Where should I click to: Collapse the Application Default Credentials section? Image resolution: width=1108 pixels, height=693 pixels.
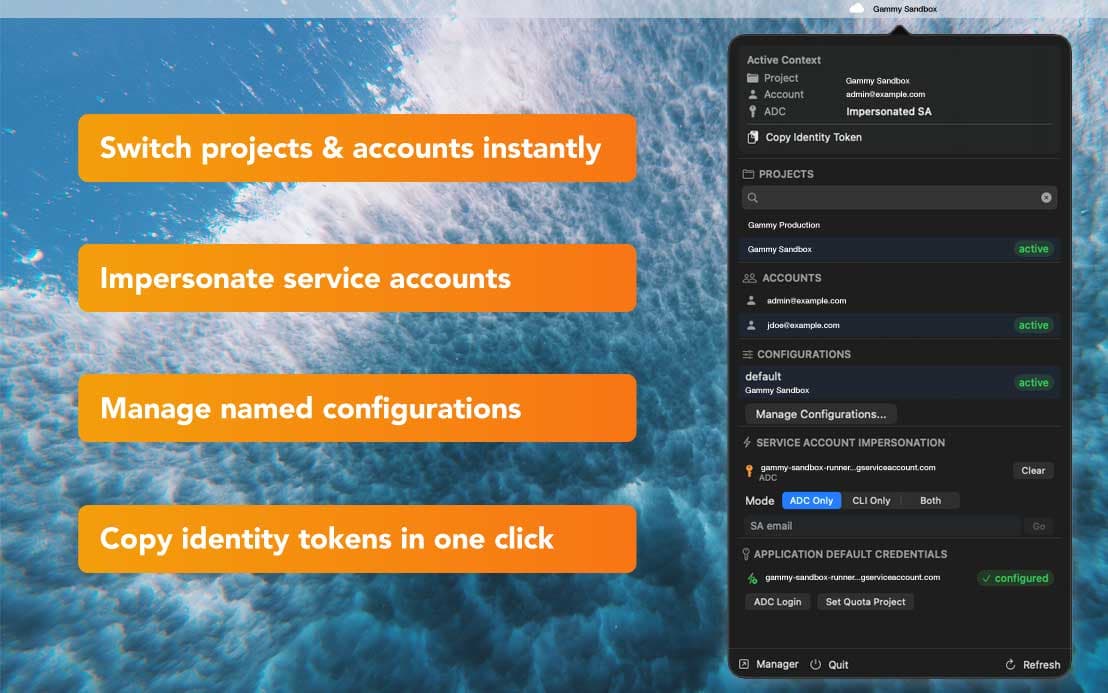852,553
